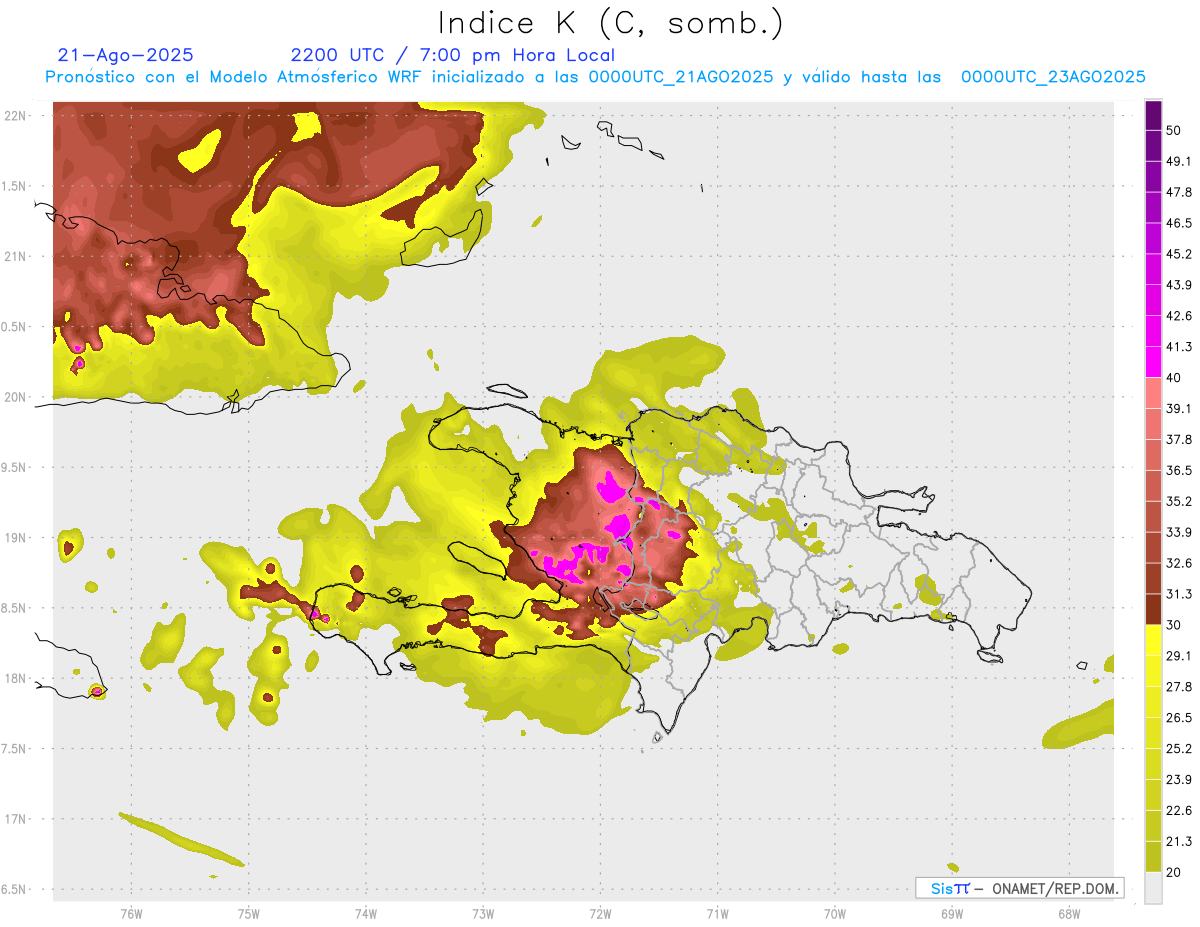The image size is (1200, 927).
Task: Click the dark brown legend band between 30 and 31.3
Action: point(1153,609)
